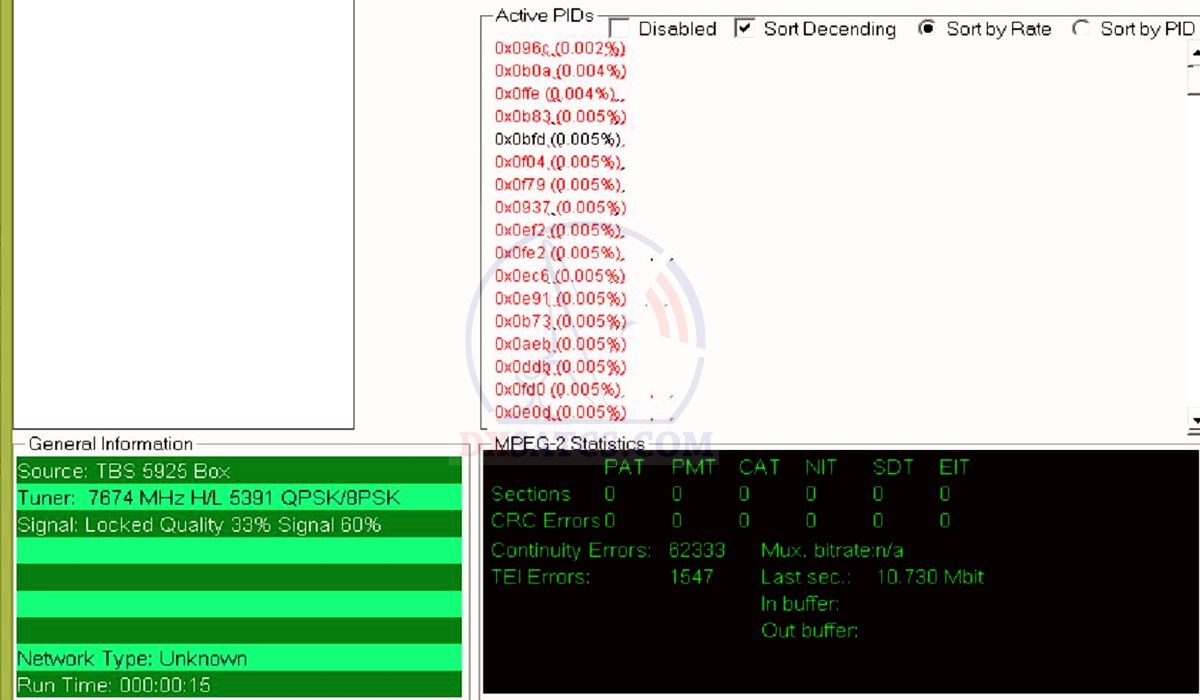1200x700 pixels.
Task: Click the Tuner 7674 MHz info row
Action: pyautogui.click(x=238, y=498)
